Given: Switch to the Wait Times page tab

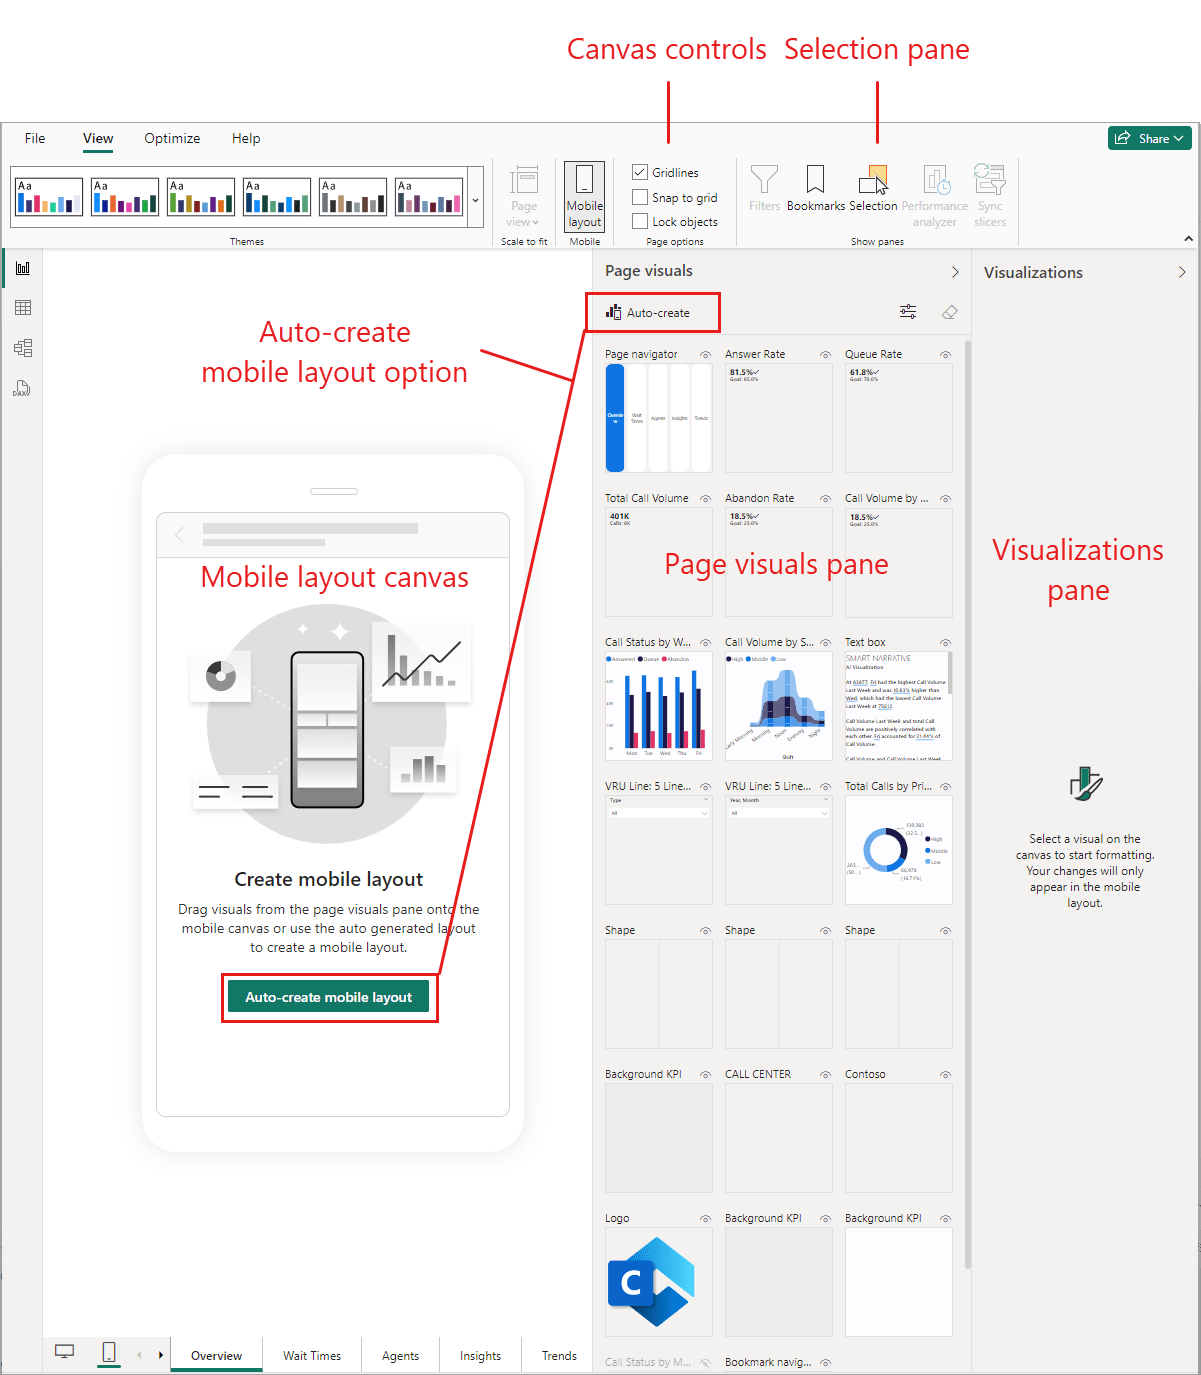Looking at the screenshot, I should point(311,1355).
